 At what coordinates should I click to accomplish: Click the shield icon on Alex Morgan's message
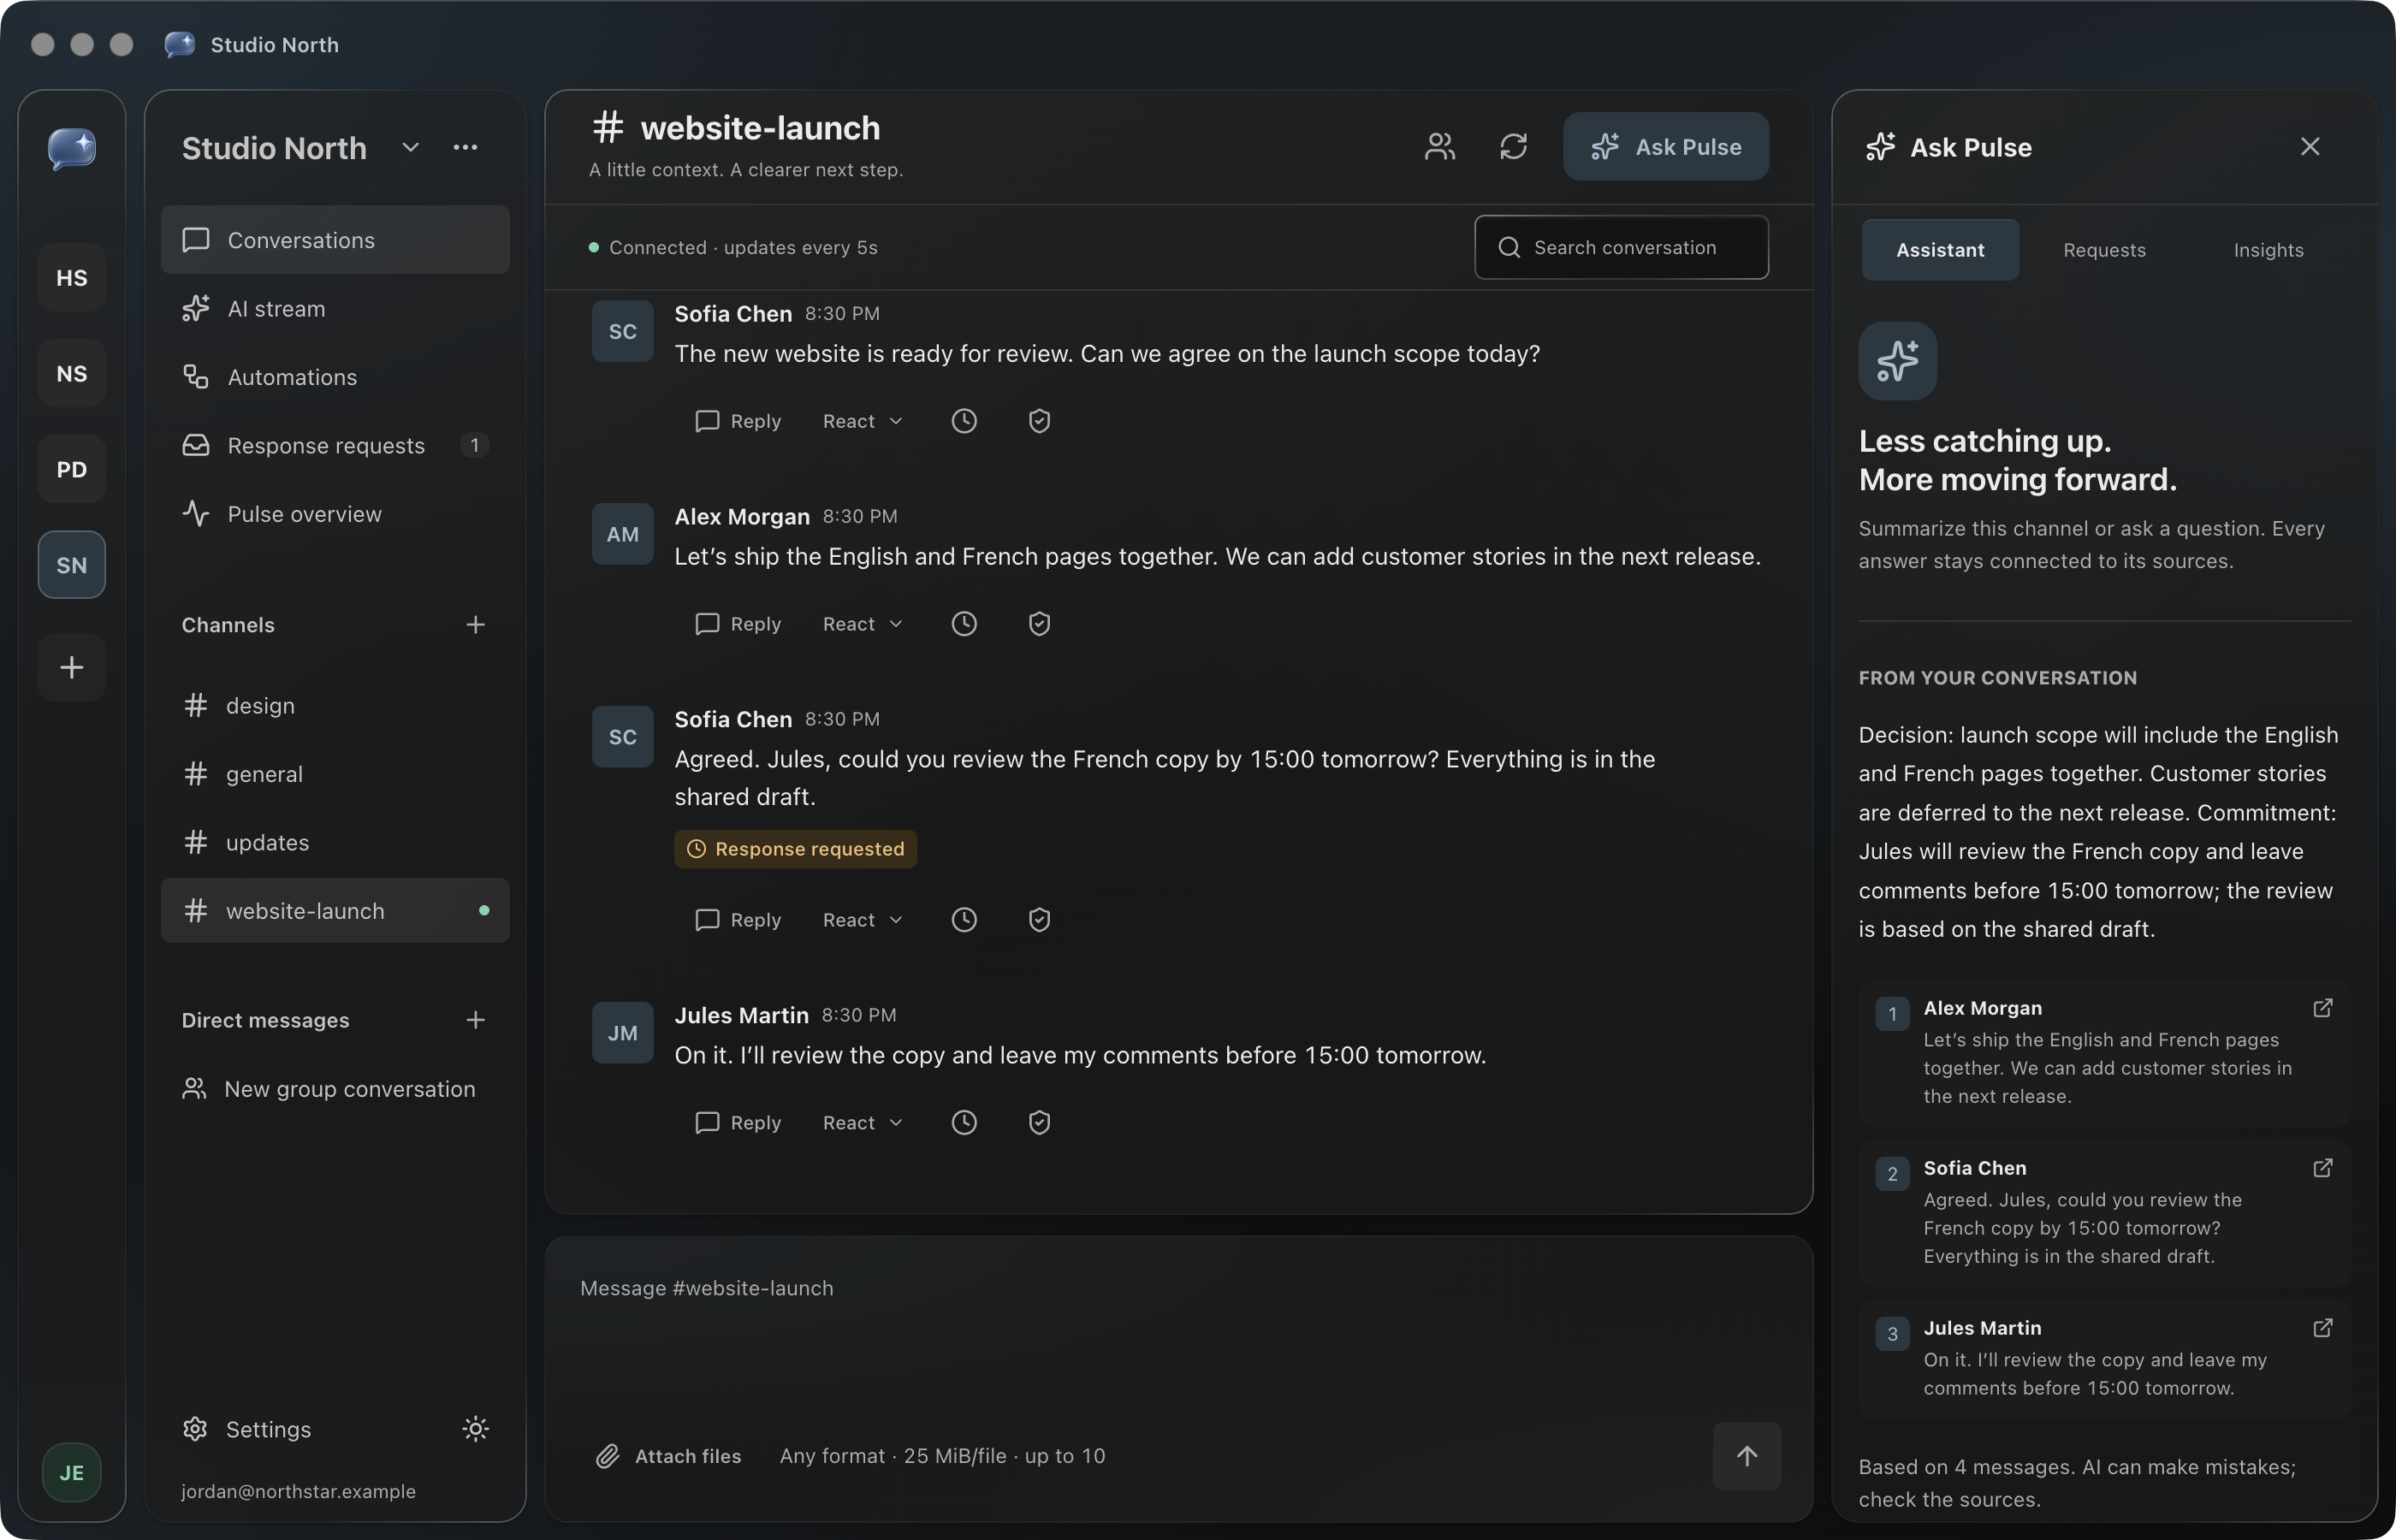tap(1039, 624)
